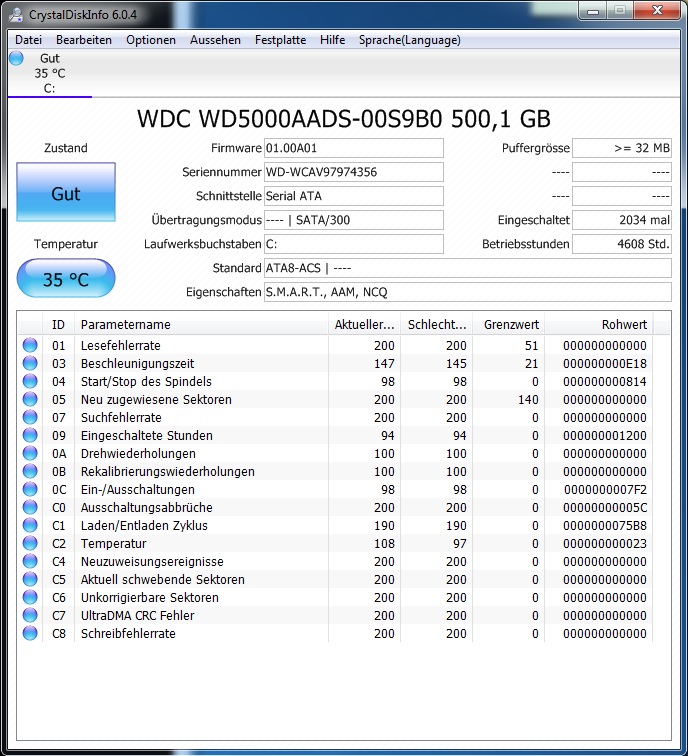Click the Laufwerksbuchstaben field C:

click(x=354, y=244)
